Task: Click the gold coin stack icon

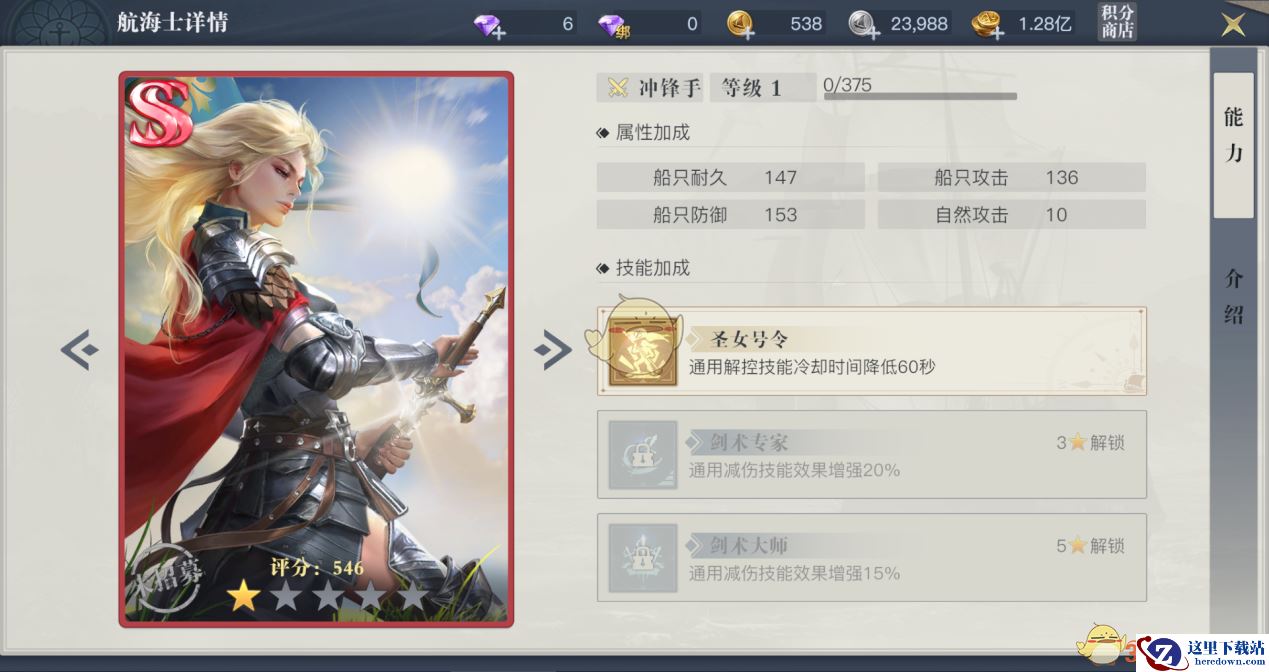Action: coord(988,23)
